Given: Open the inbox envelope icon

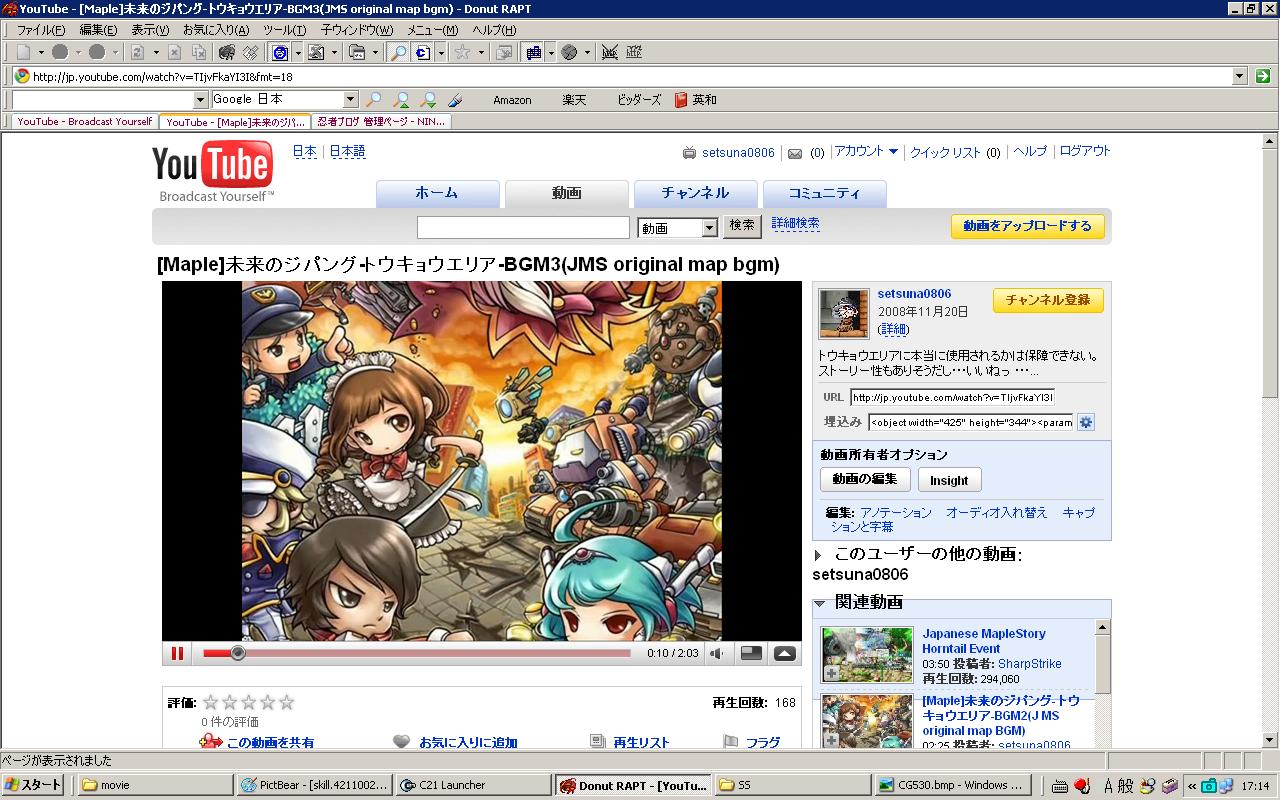Looking at the screenshot, I should 795,153.
